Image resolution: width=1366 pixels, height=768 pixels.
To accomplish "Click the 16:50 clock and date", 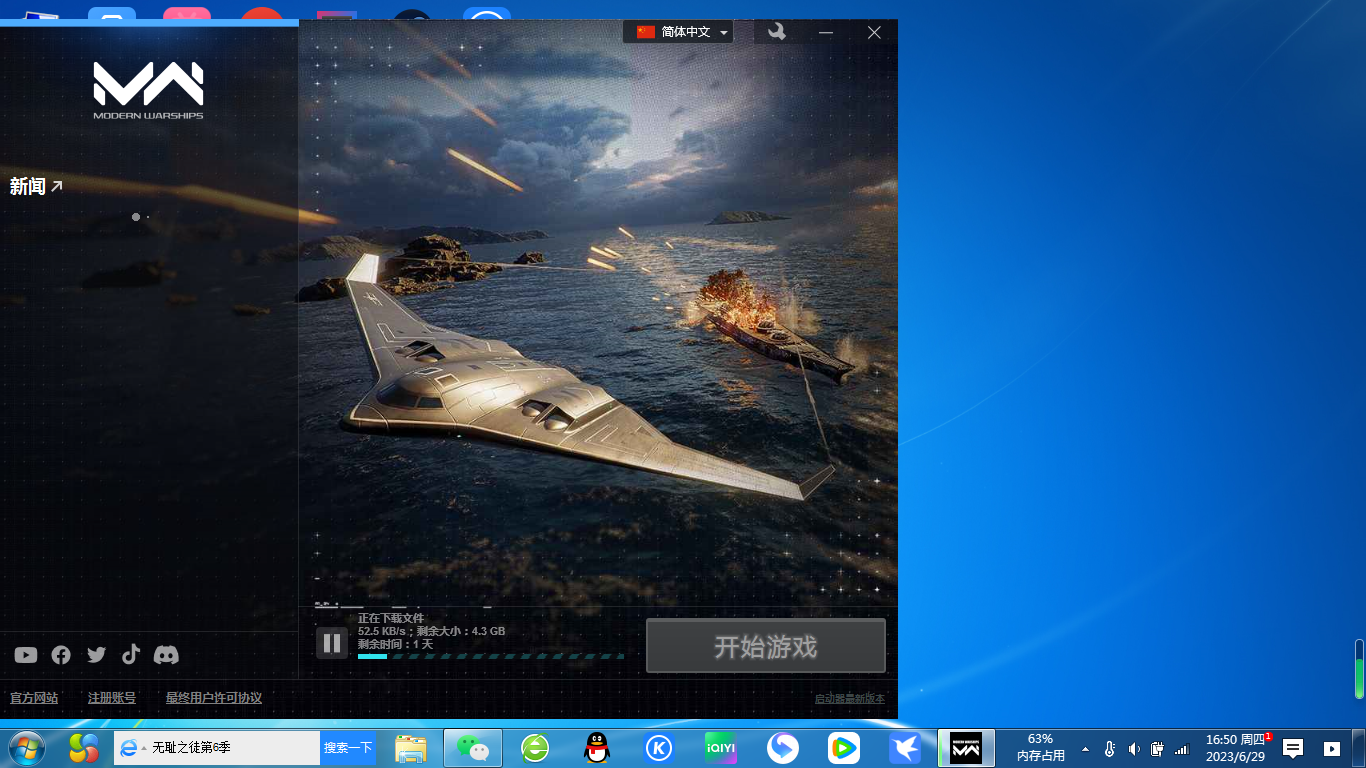I will click(x=1237, y=748).
